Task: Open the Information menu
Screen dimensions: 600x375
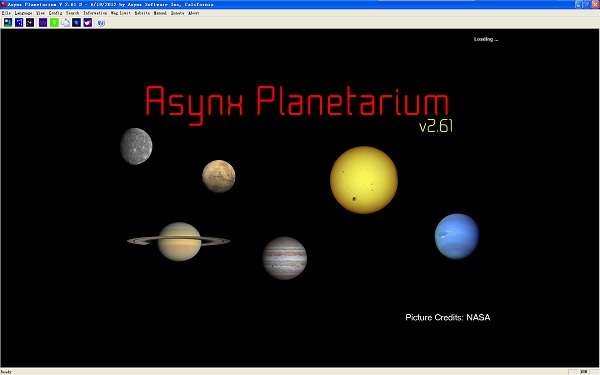Action: point(95,13)
